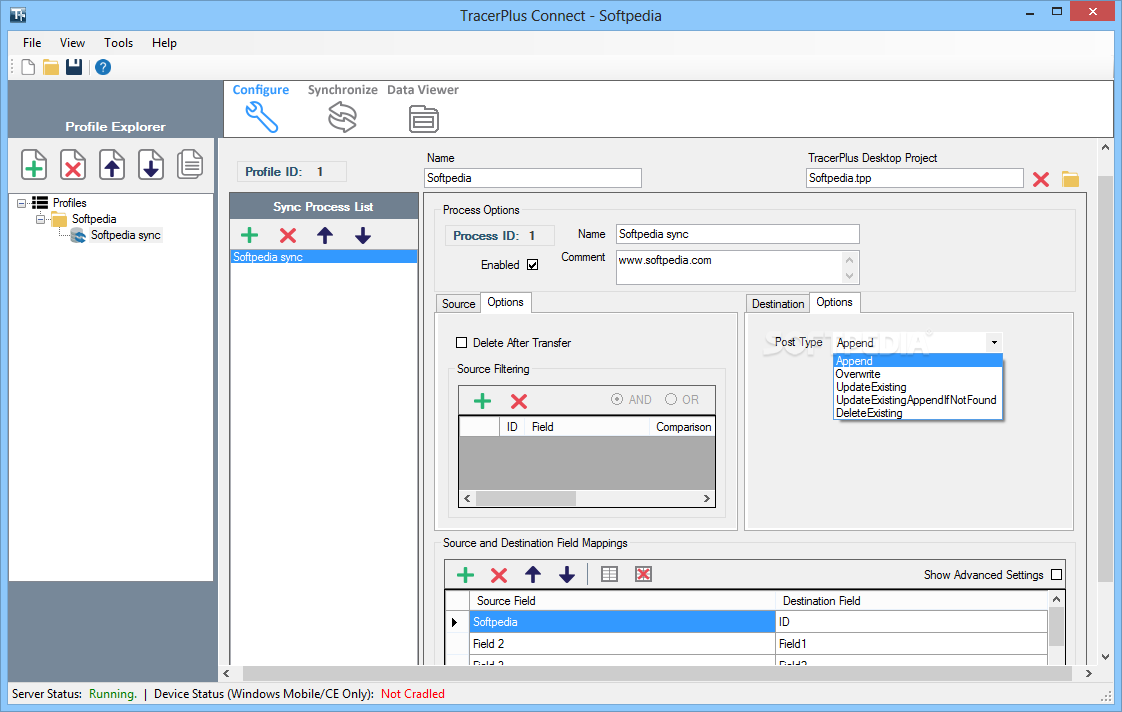Click the source filter horizontal scrollbar thumb
1122x712 pixels.
coord(525,498)
